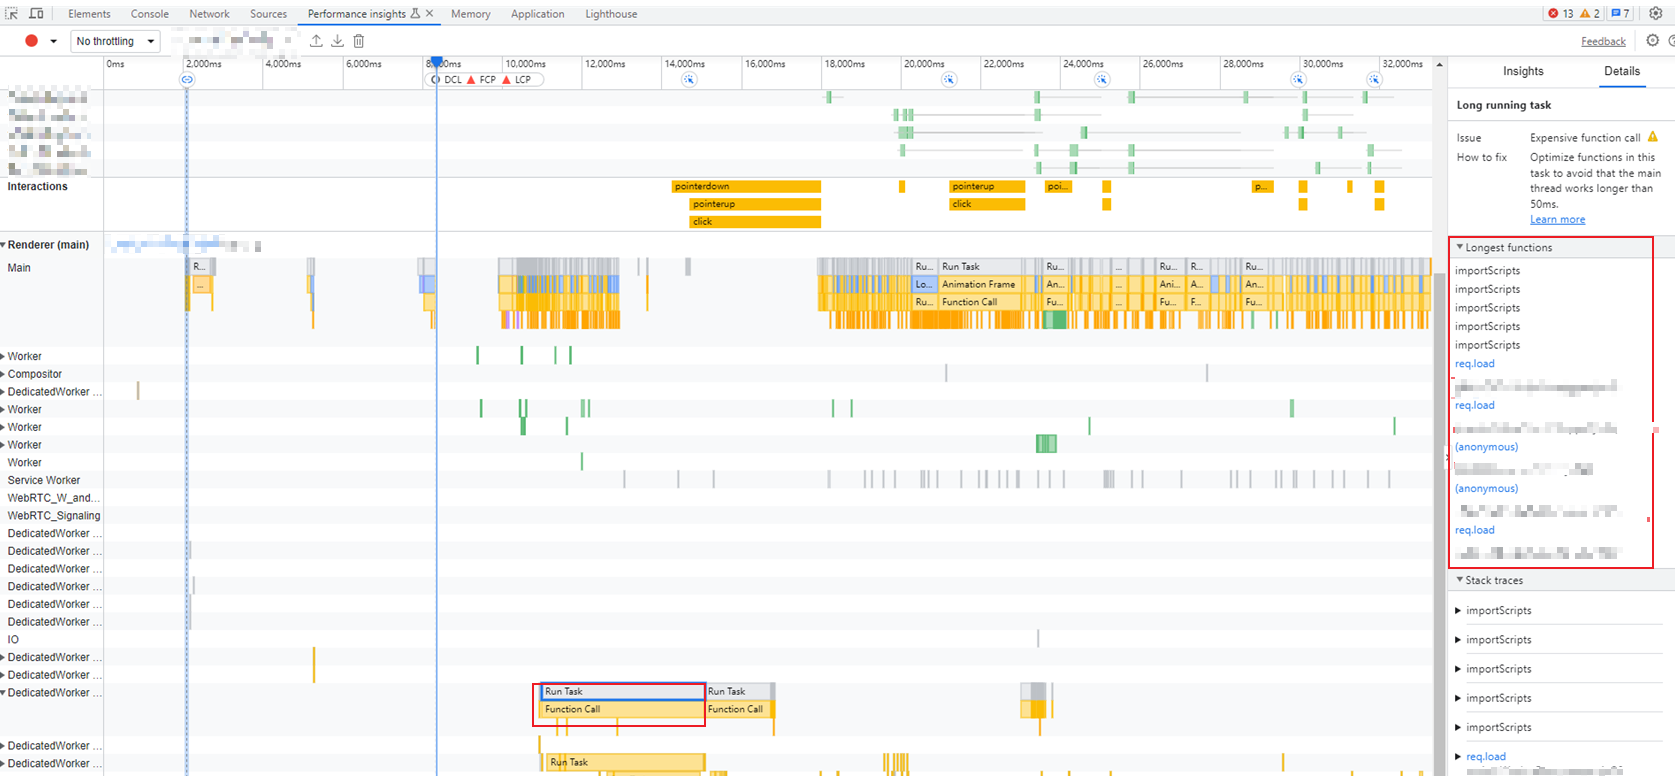Click the warning icon beside Expensive function call
This screenshot has width=1675, height=776.
pos(1653,137)
